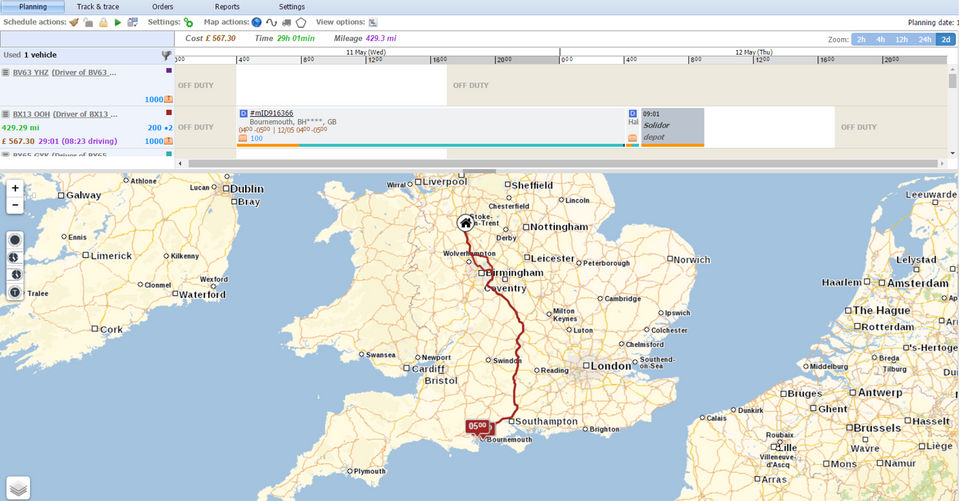Click the orange closed-padlock lock icon
960x501 pixels.
pos(103,22)
